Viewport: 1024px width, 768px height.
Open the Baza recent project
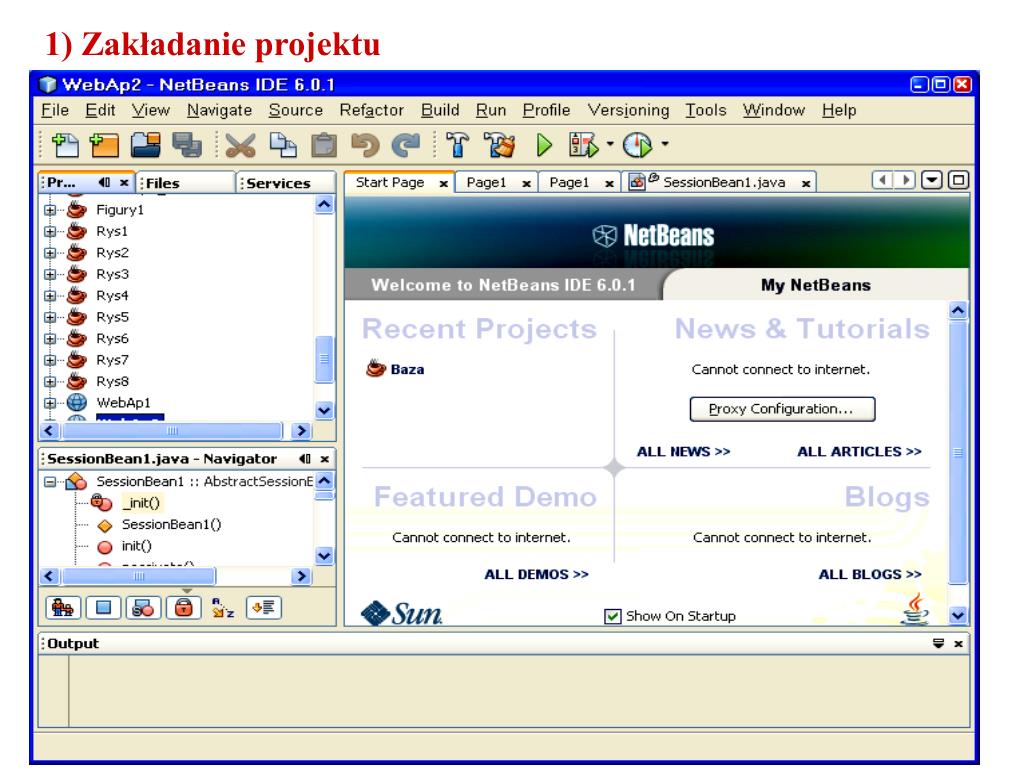point(396,369)
